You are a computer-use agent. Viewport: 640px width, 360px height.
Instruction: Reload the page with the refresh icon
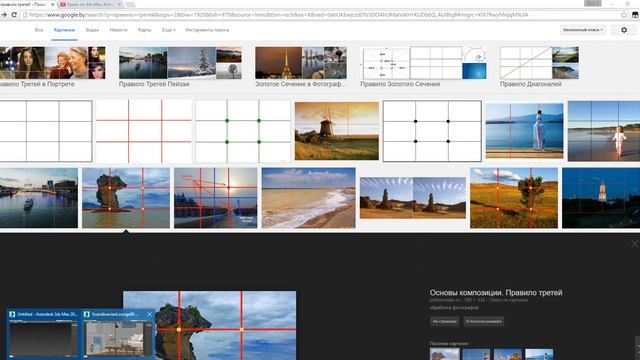[14, 15]
